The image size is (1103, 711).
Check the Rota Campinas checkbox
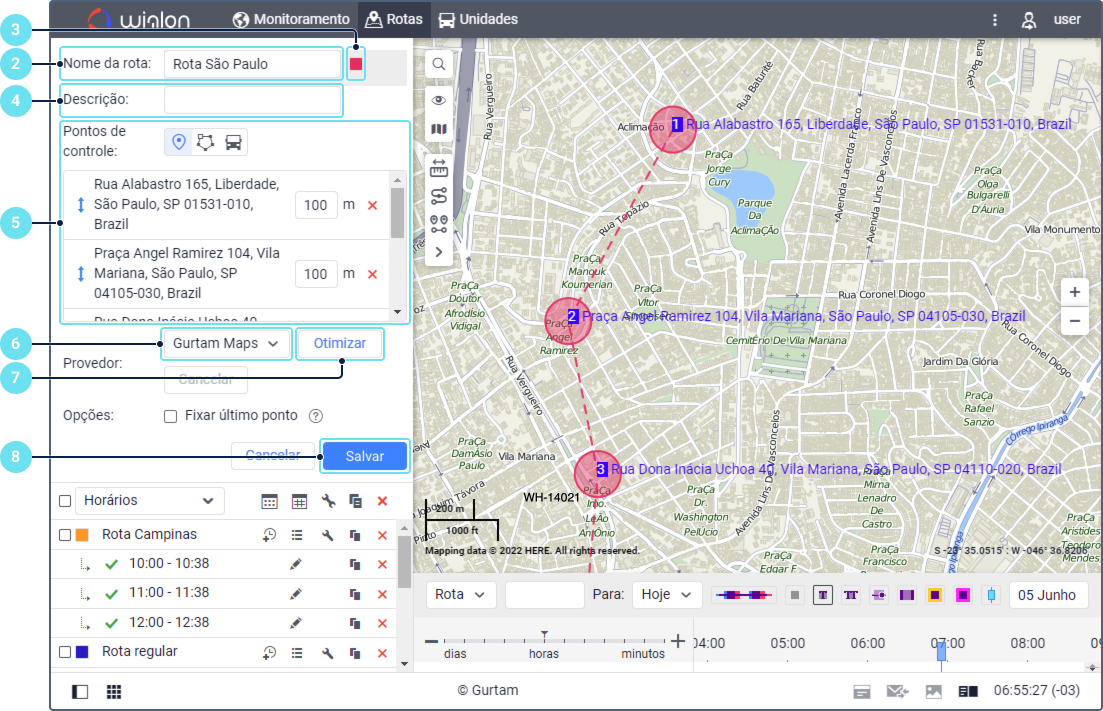tap(65, 535)
